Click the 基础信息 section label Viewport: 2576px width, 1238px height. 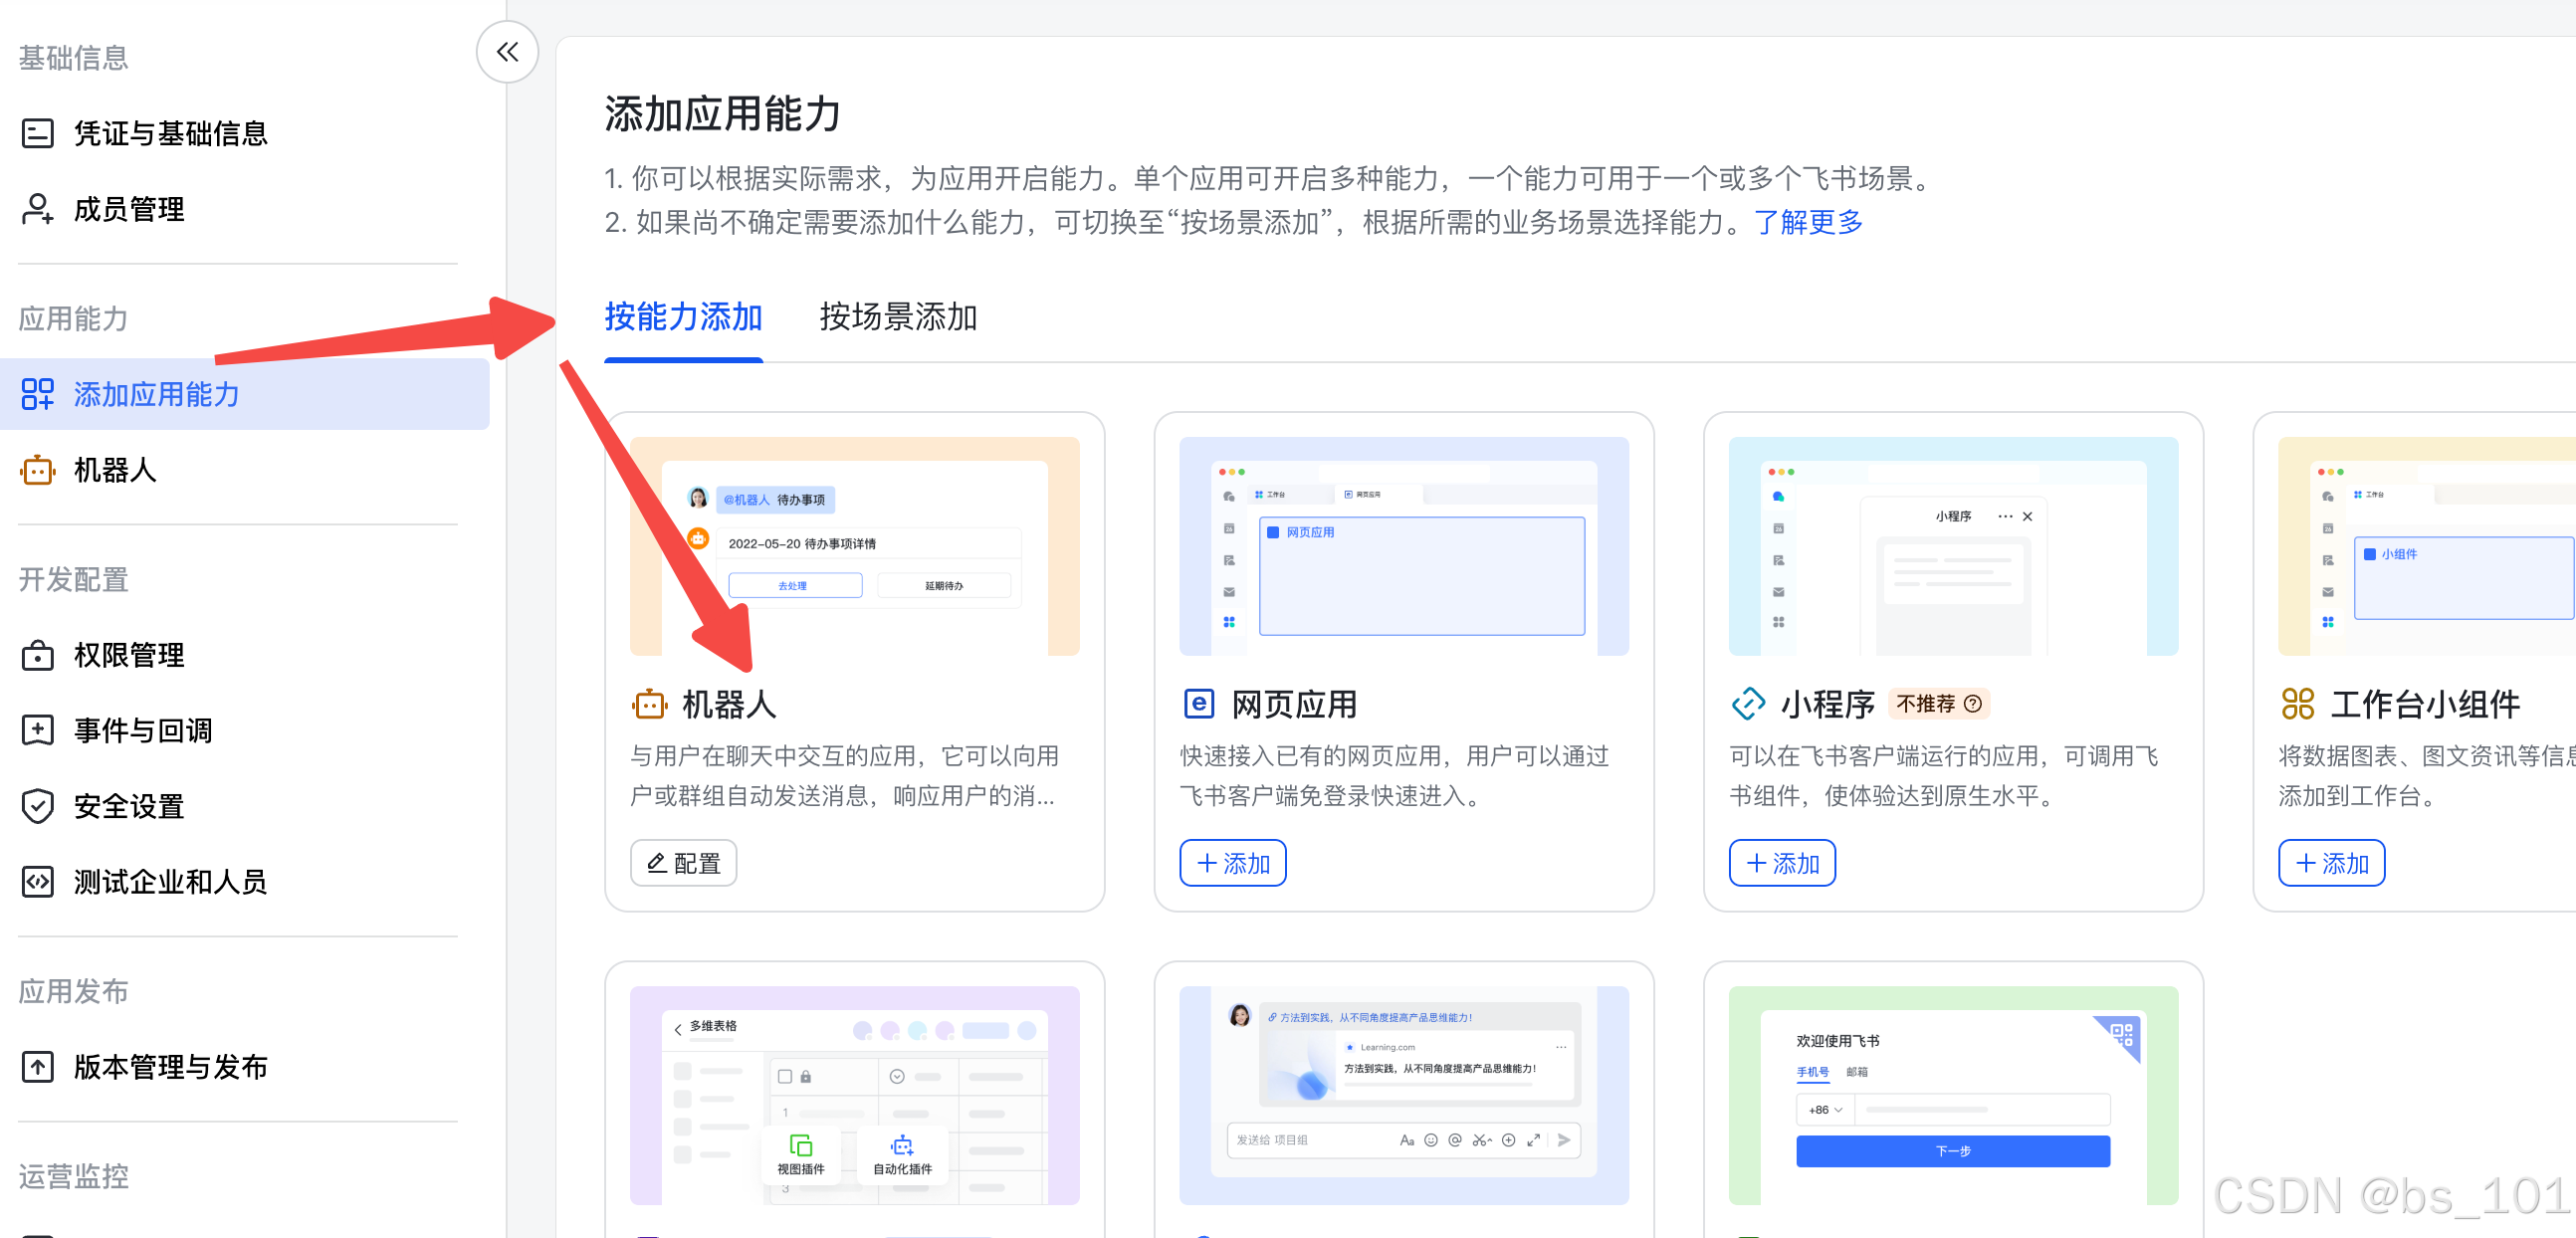pos(73,57)
